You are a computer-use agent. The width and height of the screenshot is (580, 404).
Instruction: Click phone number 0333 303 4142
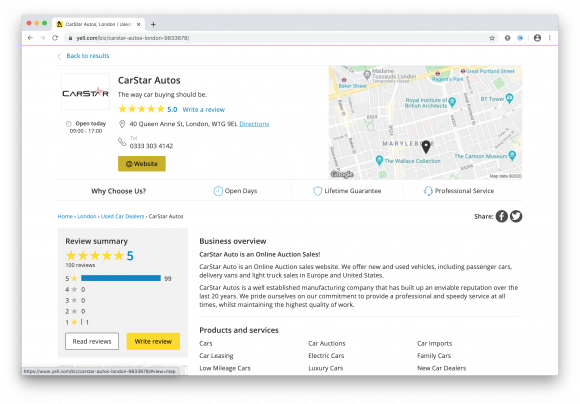[151, 146]
